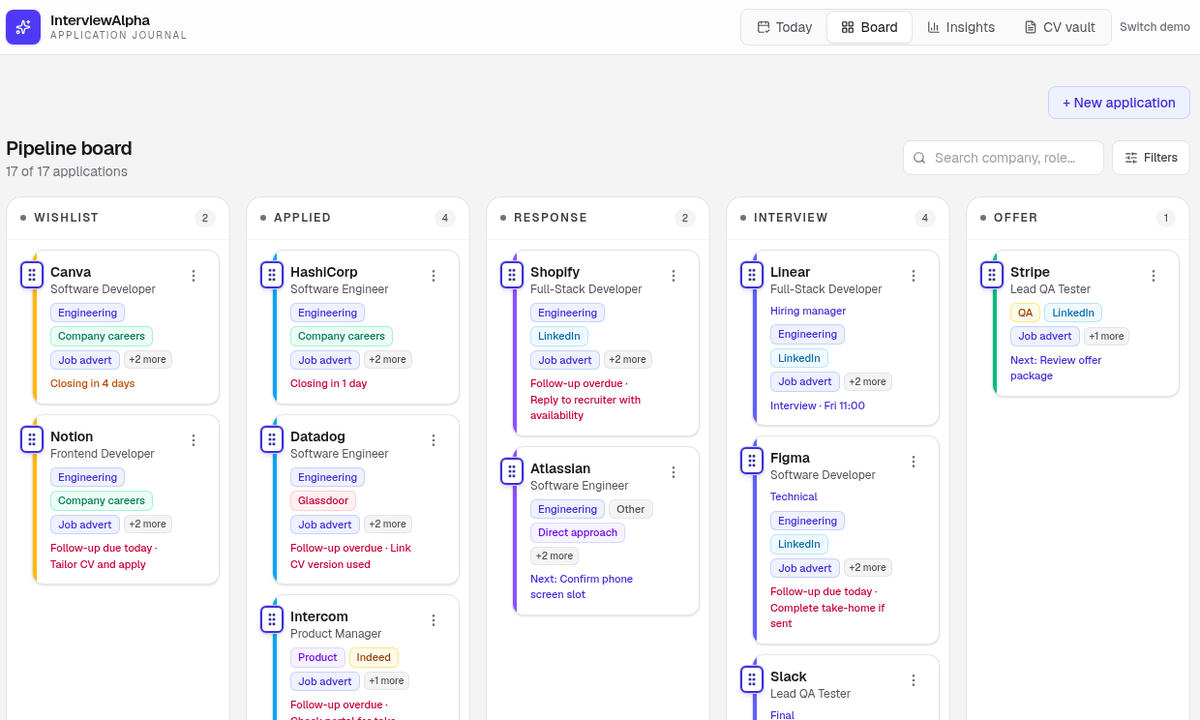
Task: Expand +2 more tags on HashiCorp card
Action: [388, 359]
